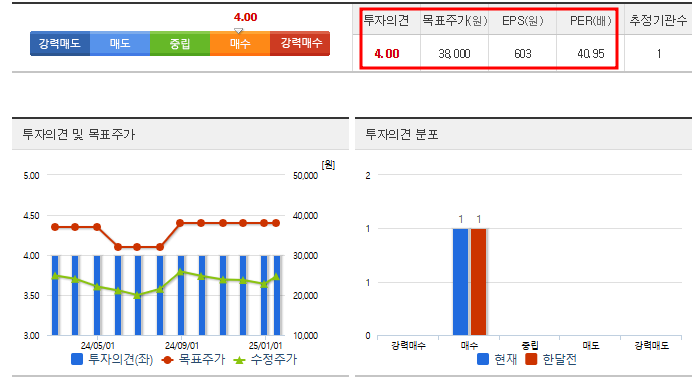Click the 매수 category axis label
This screenshot has width=696, height=382.
click(x=469, y=345)
